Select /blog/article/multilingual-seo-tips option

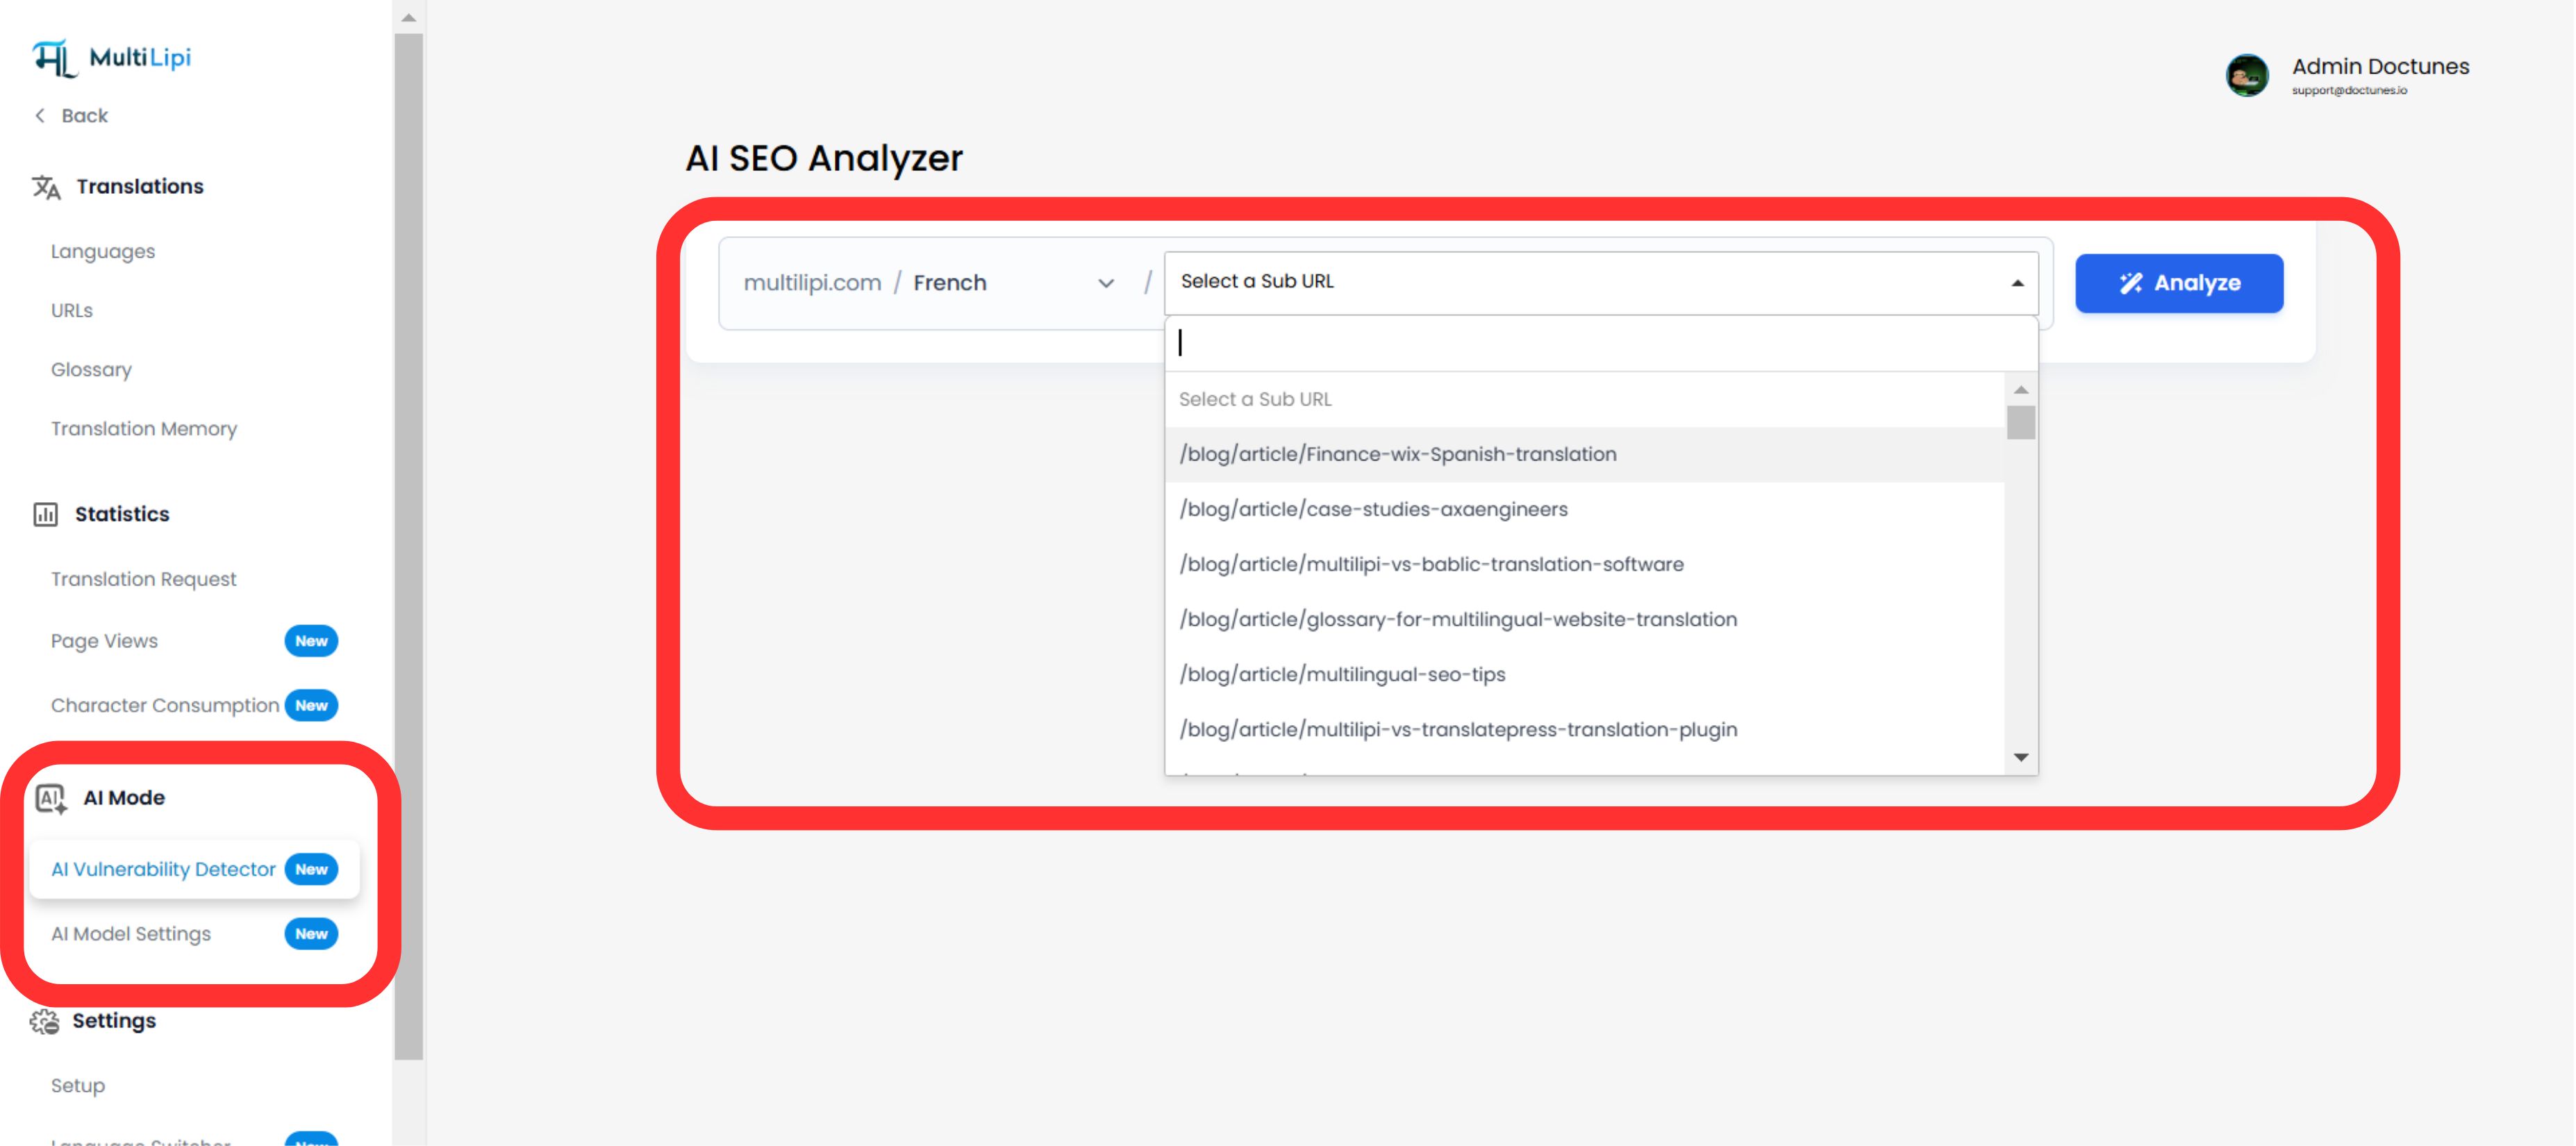1584,674
